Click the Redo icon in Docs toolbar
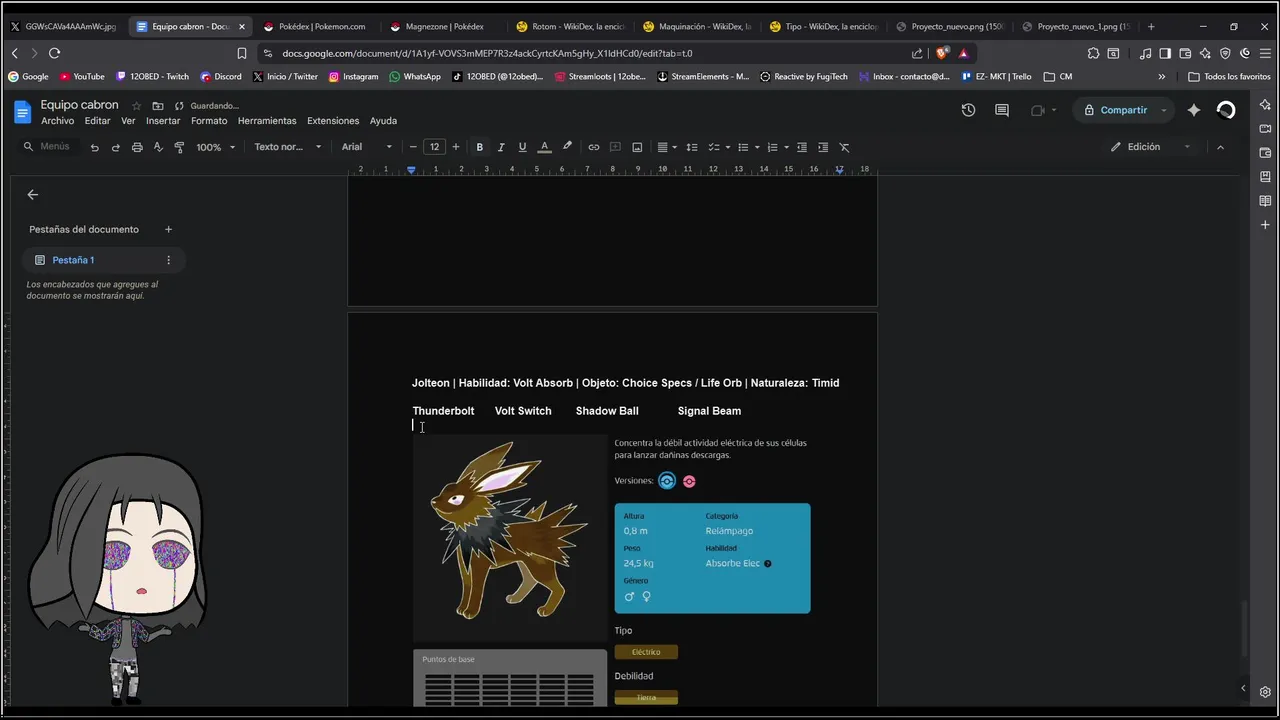 tap(115, 147)
